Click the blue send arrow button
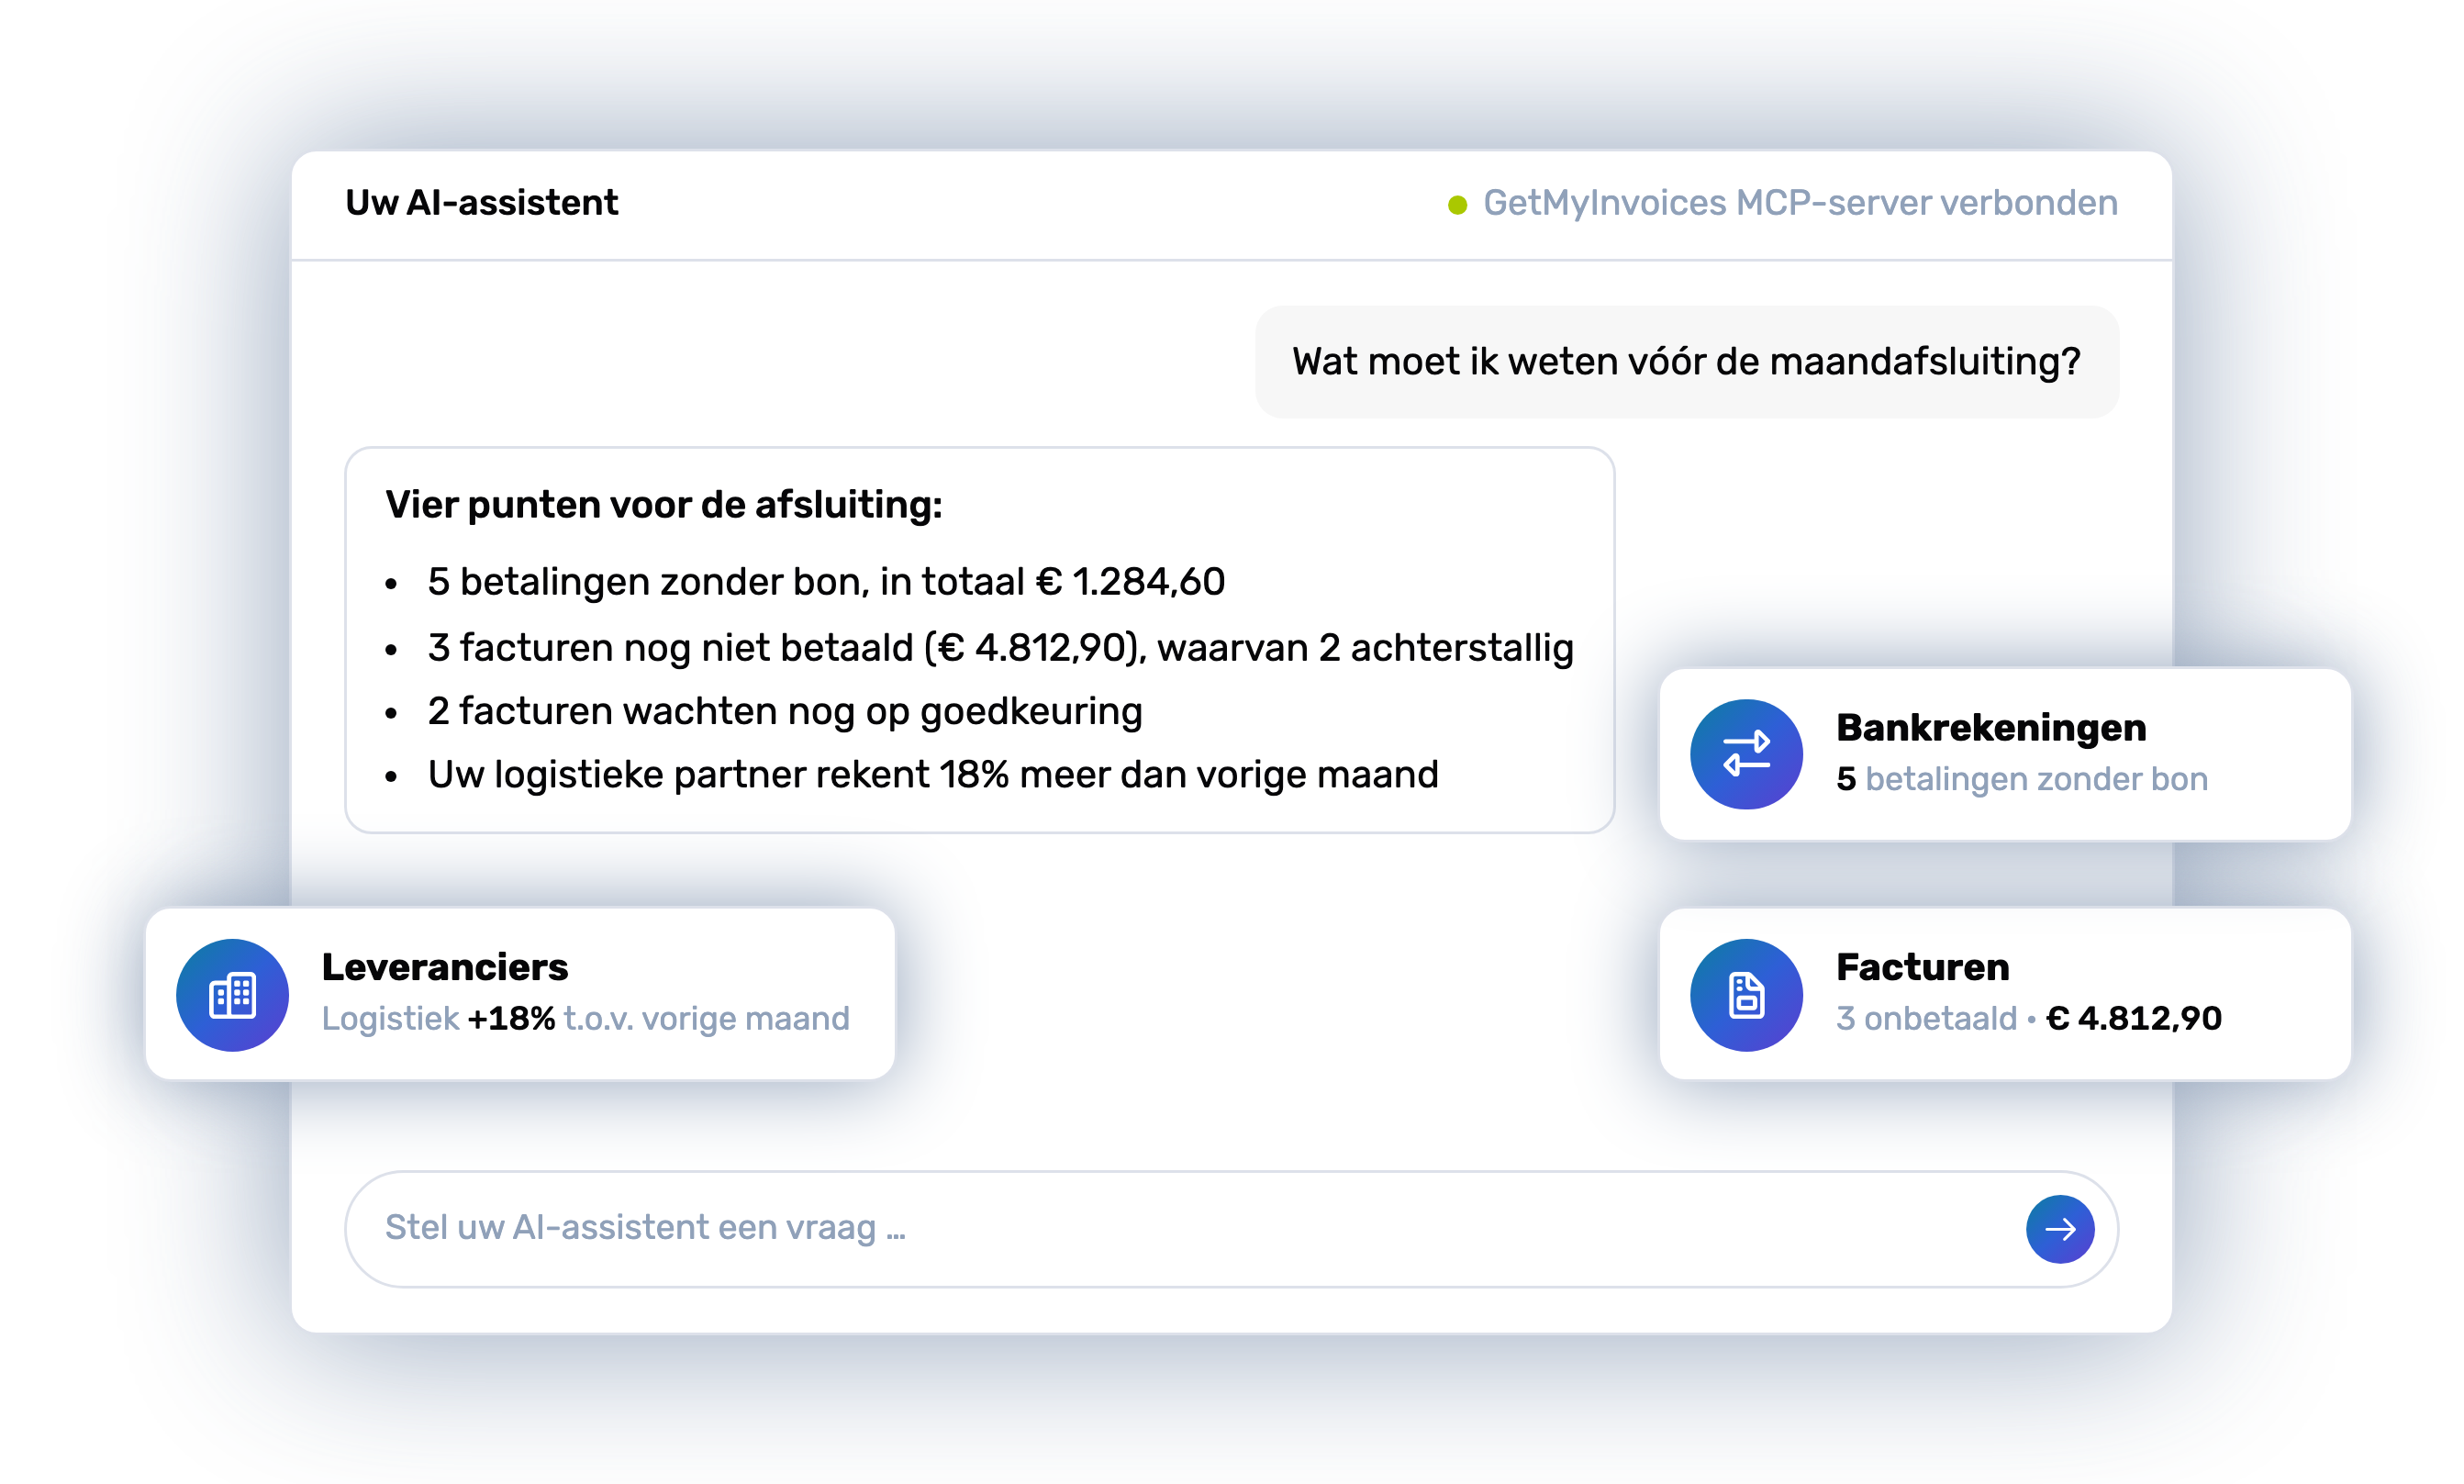The width and height of the screenshot is (2464, 1484). click(2060, 1229)
